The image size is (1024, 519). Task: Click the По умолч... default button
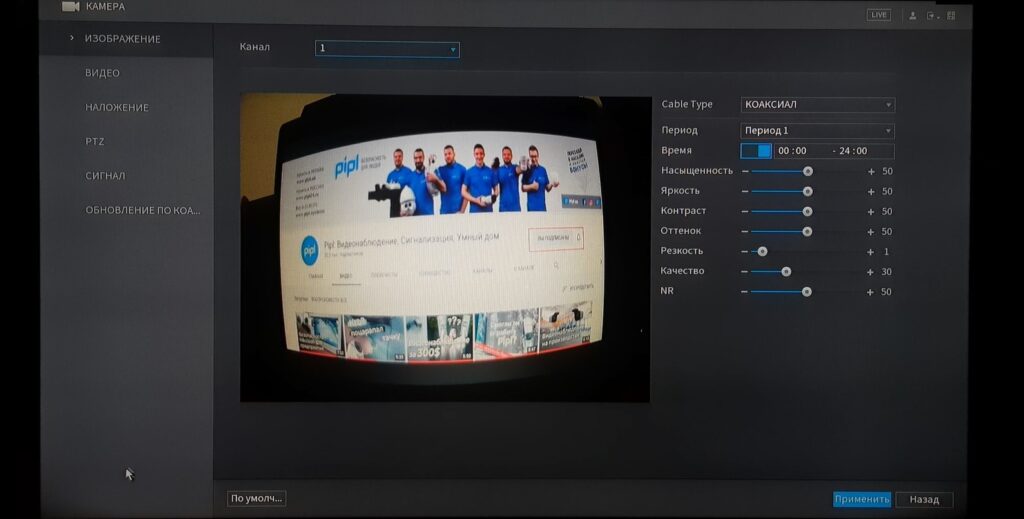[x=257, y=498]
